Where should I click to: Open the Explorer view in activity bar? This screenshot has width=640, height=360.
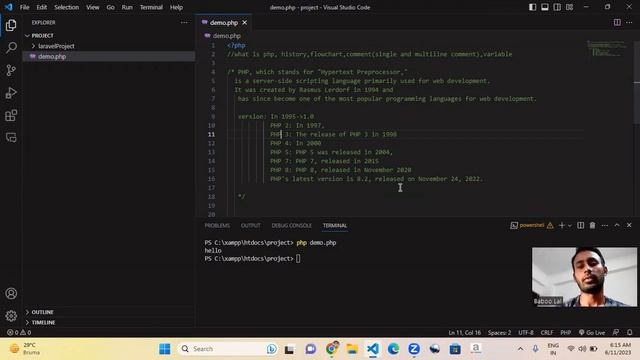point(11,25)
